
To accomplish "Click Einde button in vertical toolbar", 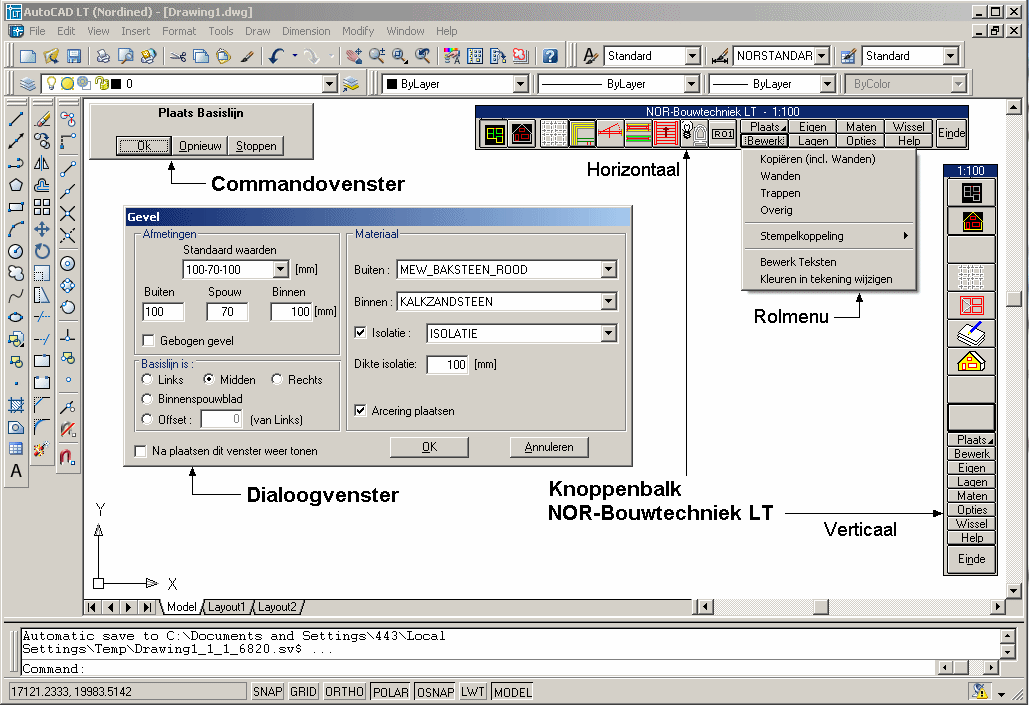I will pos(971,559).
